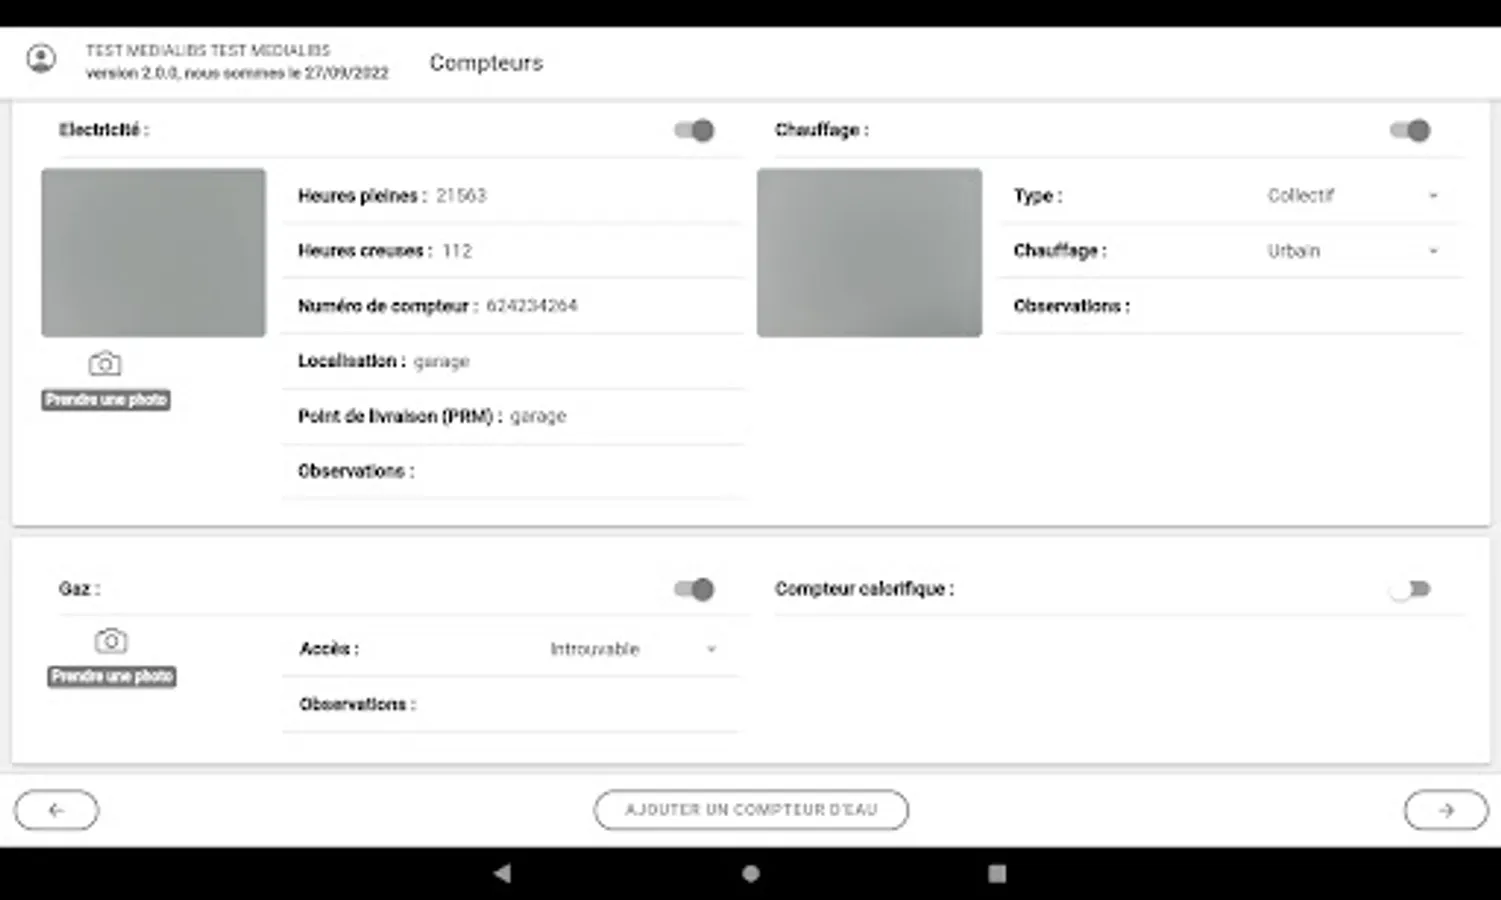The height and width of the screenshot is (900, 1501).
Task: Click TEST MEDIALIBS user name text
Action: tap(208, 50)
